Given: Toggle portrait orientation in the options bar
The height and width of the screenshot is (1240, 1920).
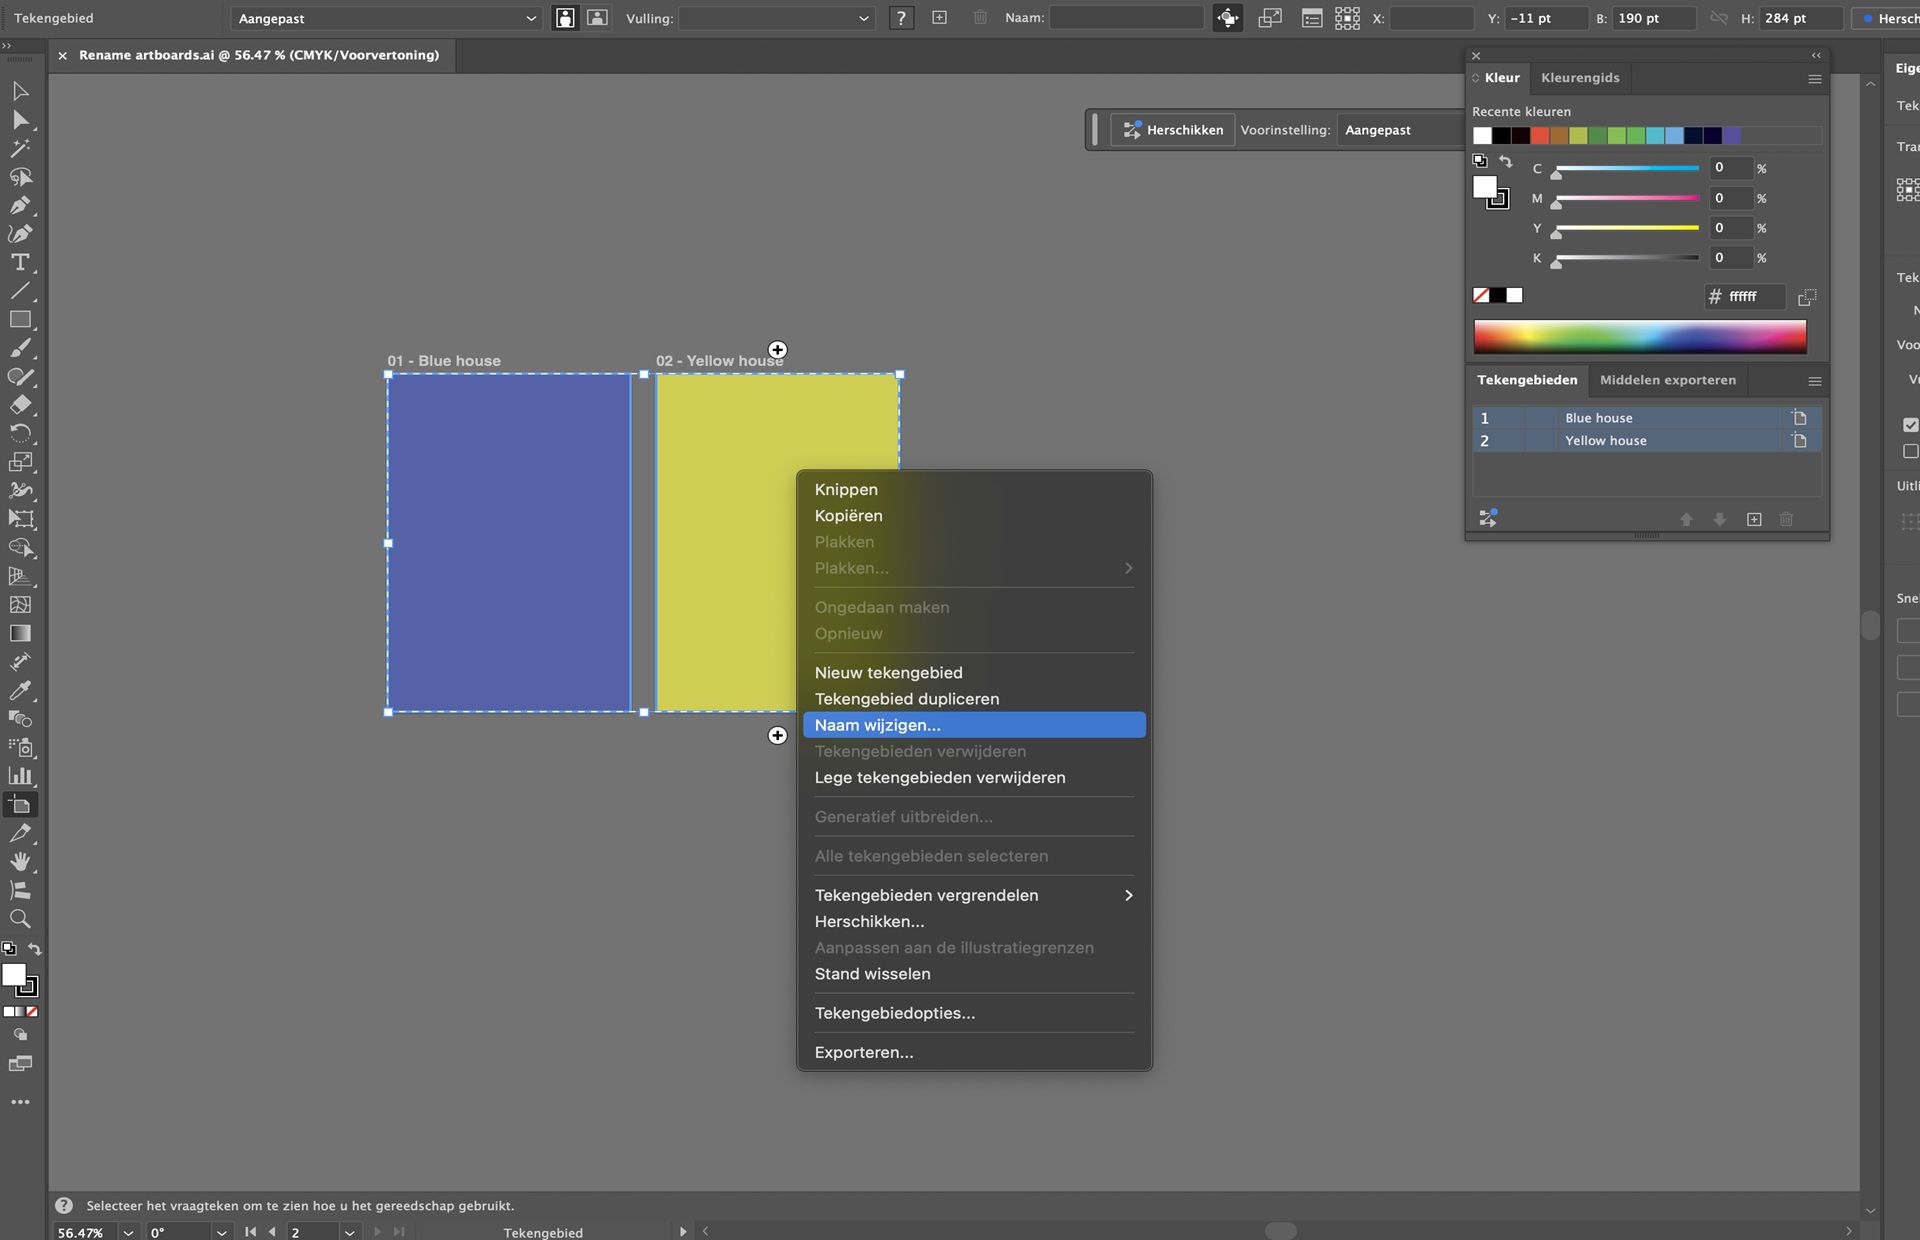Looking at the screenshot, I should pos(565,17).
